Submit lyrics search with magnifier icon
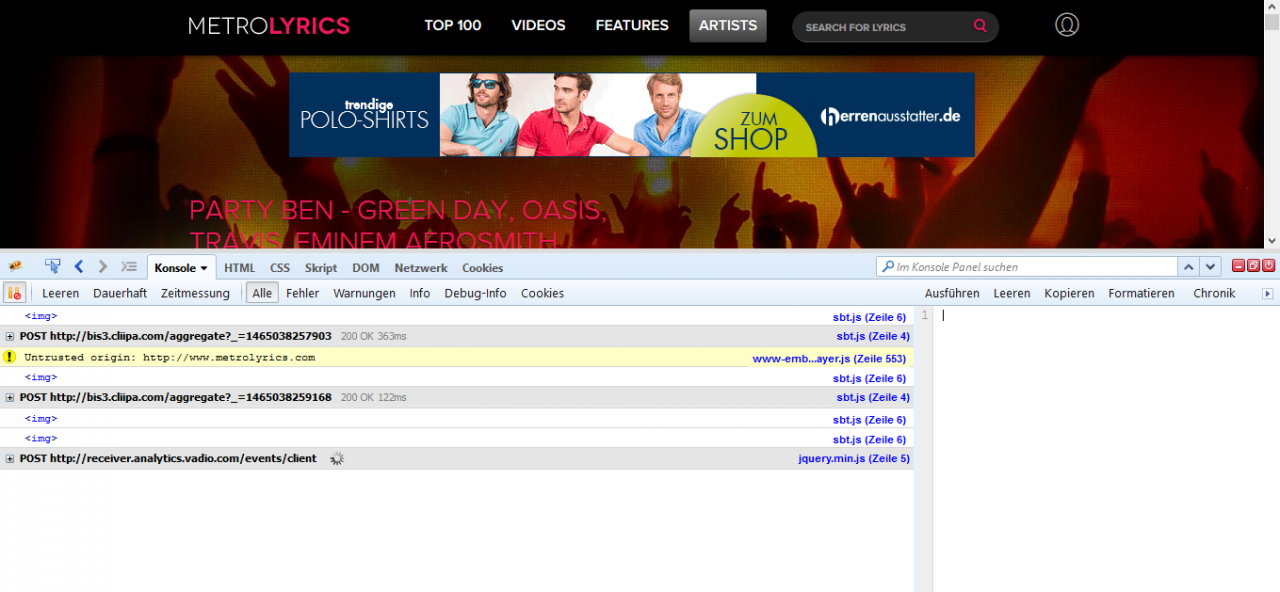1280x592 pixels. pos(980,27)
